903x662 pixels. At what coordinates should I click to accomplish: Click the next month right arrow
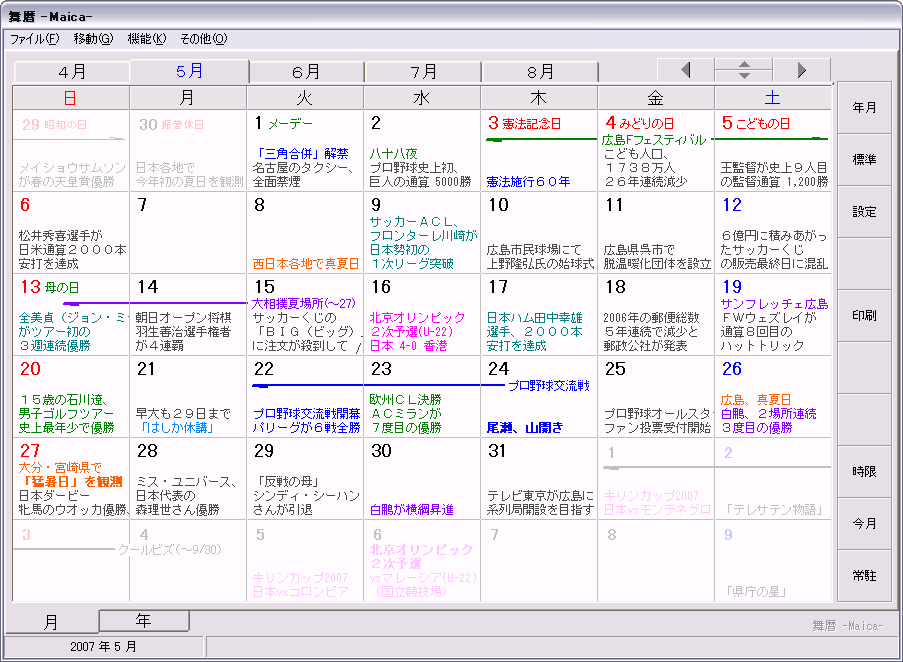pos(802,70)
